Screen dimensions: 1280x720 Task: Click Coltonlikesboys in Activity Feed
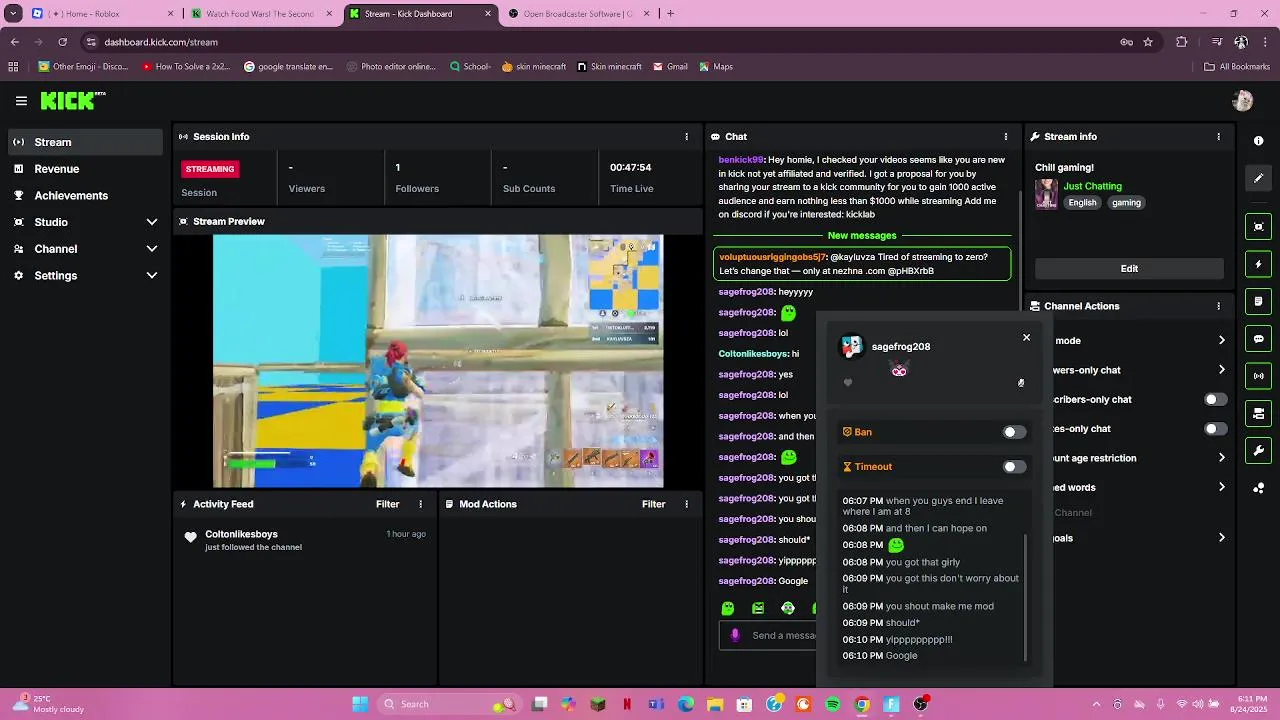click(241, 535)
